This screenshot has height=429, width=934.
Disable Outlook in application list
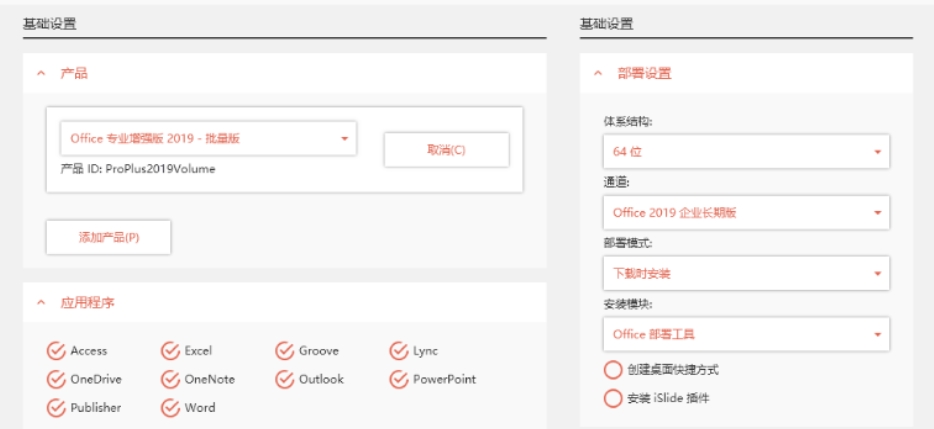click(284, 379)
